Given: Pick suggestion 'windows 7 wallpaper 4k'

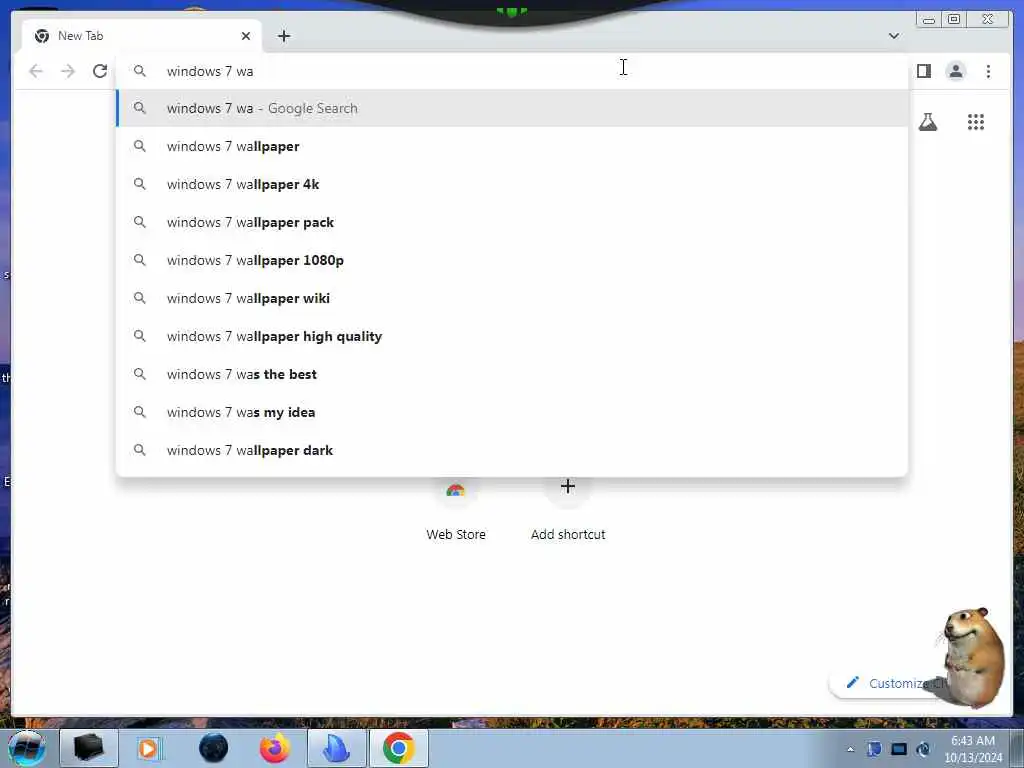Looking at the screenshot, I should pyautogui.click(x=511, y=184).
